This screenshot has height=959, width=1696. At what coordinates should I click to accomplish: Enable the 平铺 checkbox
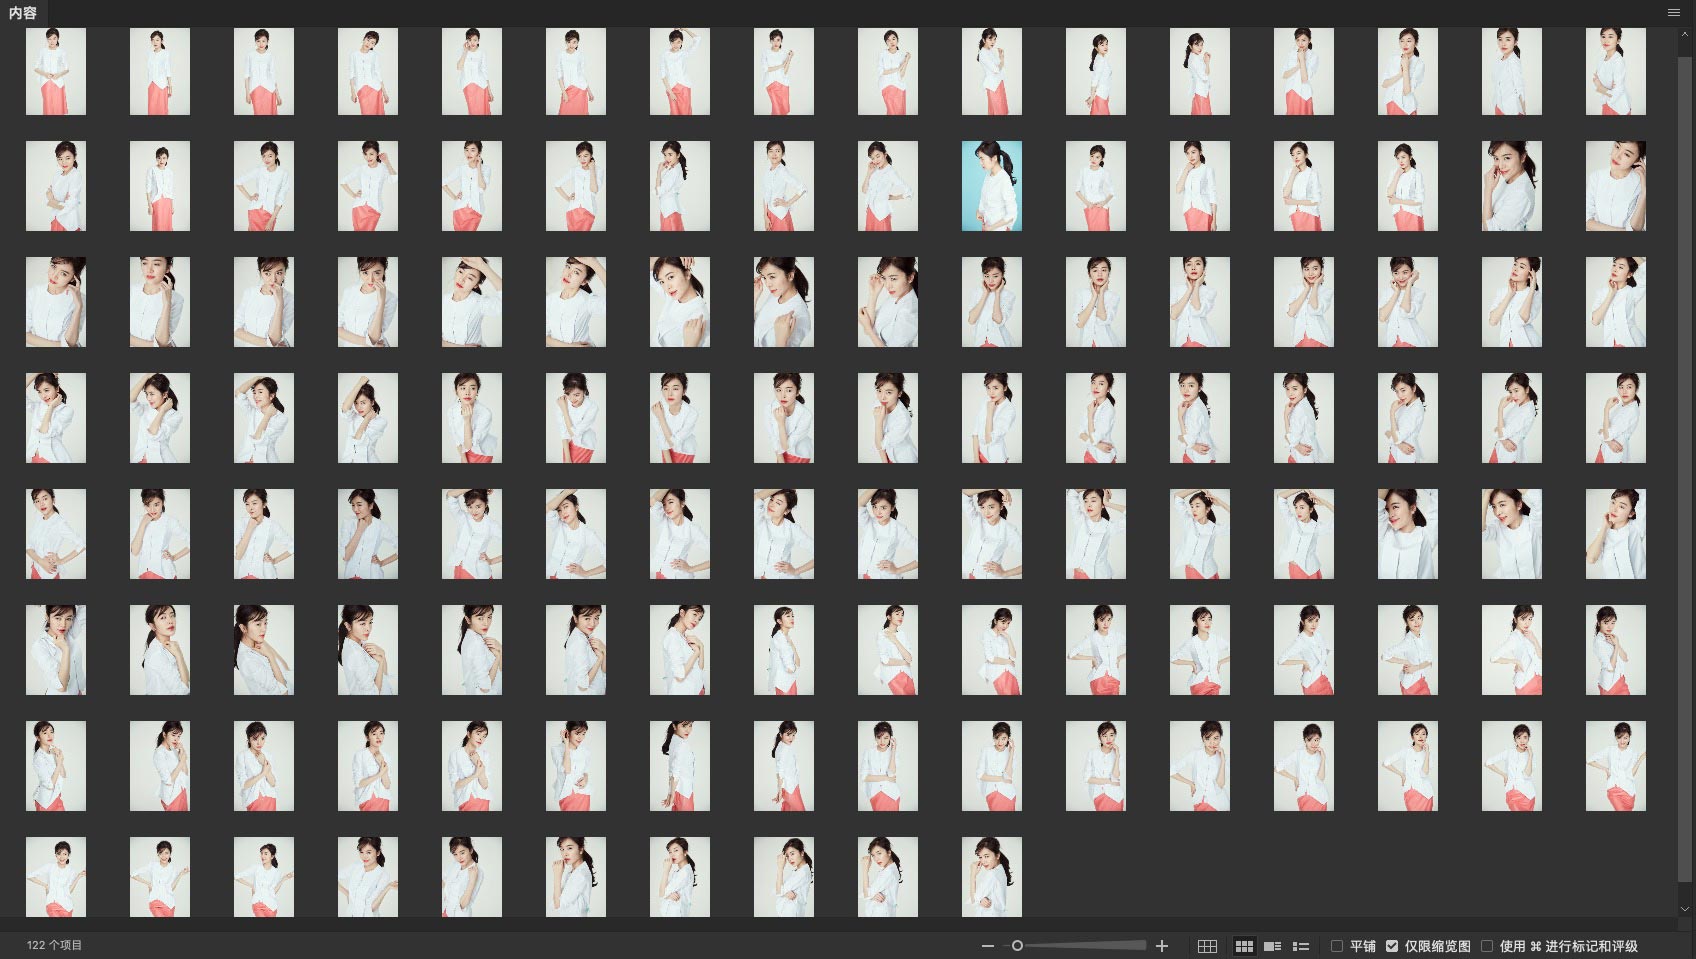coord(1337,946)
